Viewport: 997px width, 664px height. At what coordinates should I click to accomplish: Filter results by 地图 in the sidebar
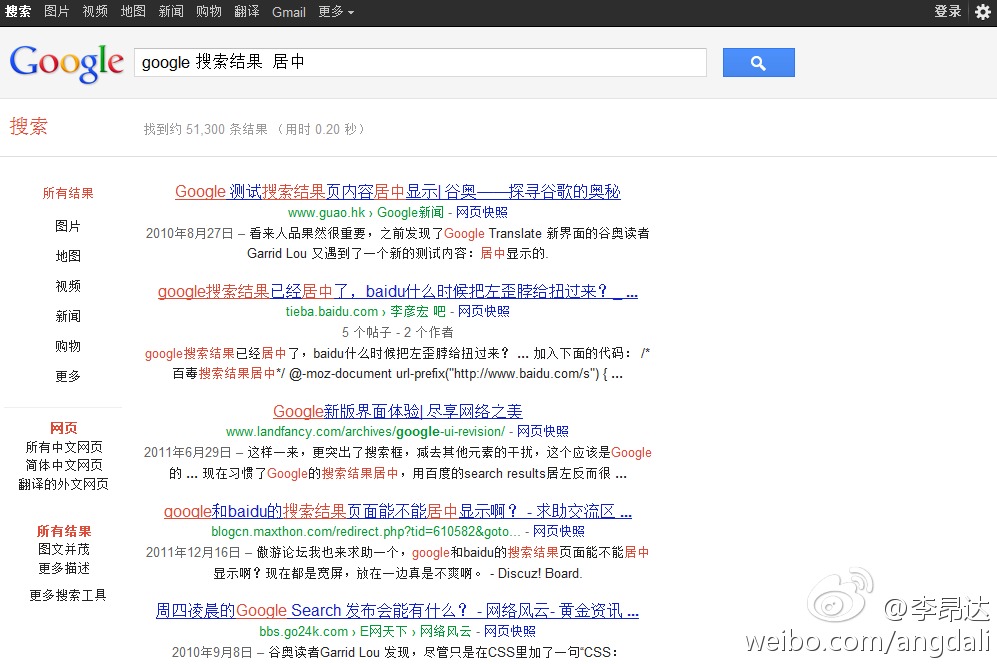coord(68,256)
